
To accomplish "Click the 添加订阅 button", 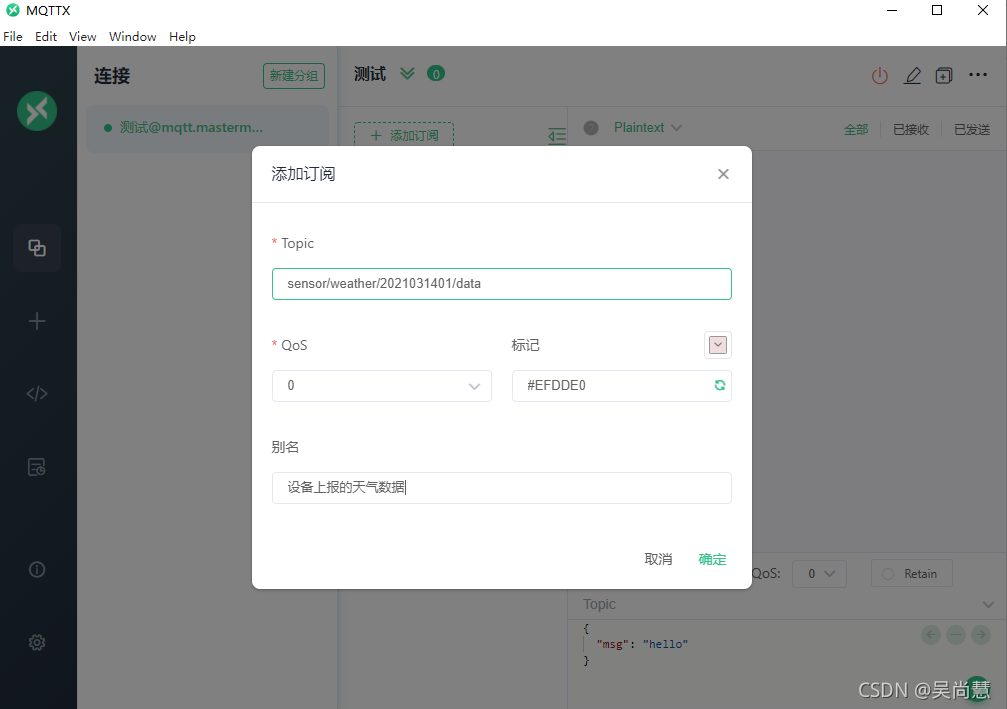I will click(404, 135).
